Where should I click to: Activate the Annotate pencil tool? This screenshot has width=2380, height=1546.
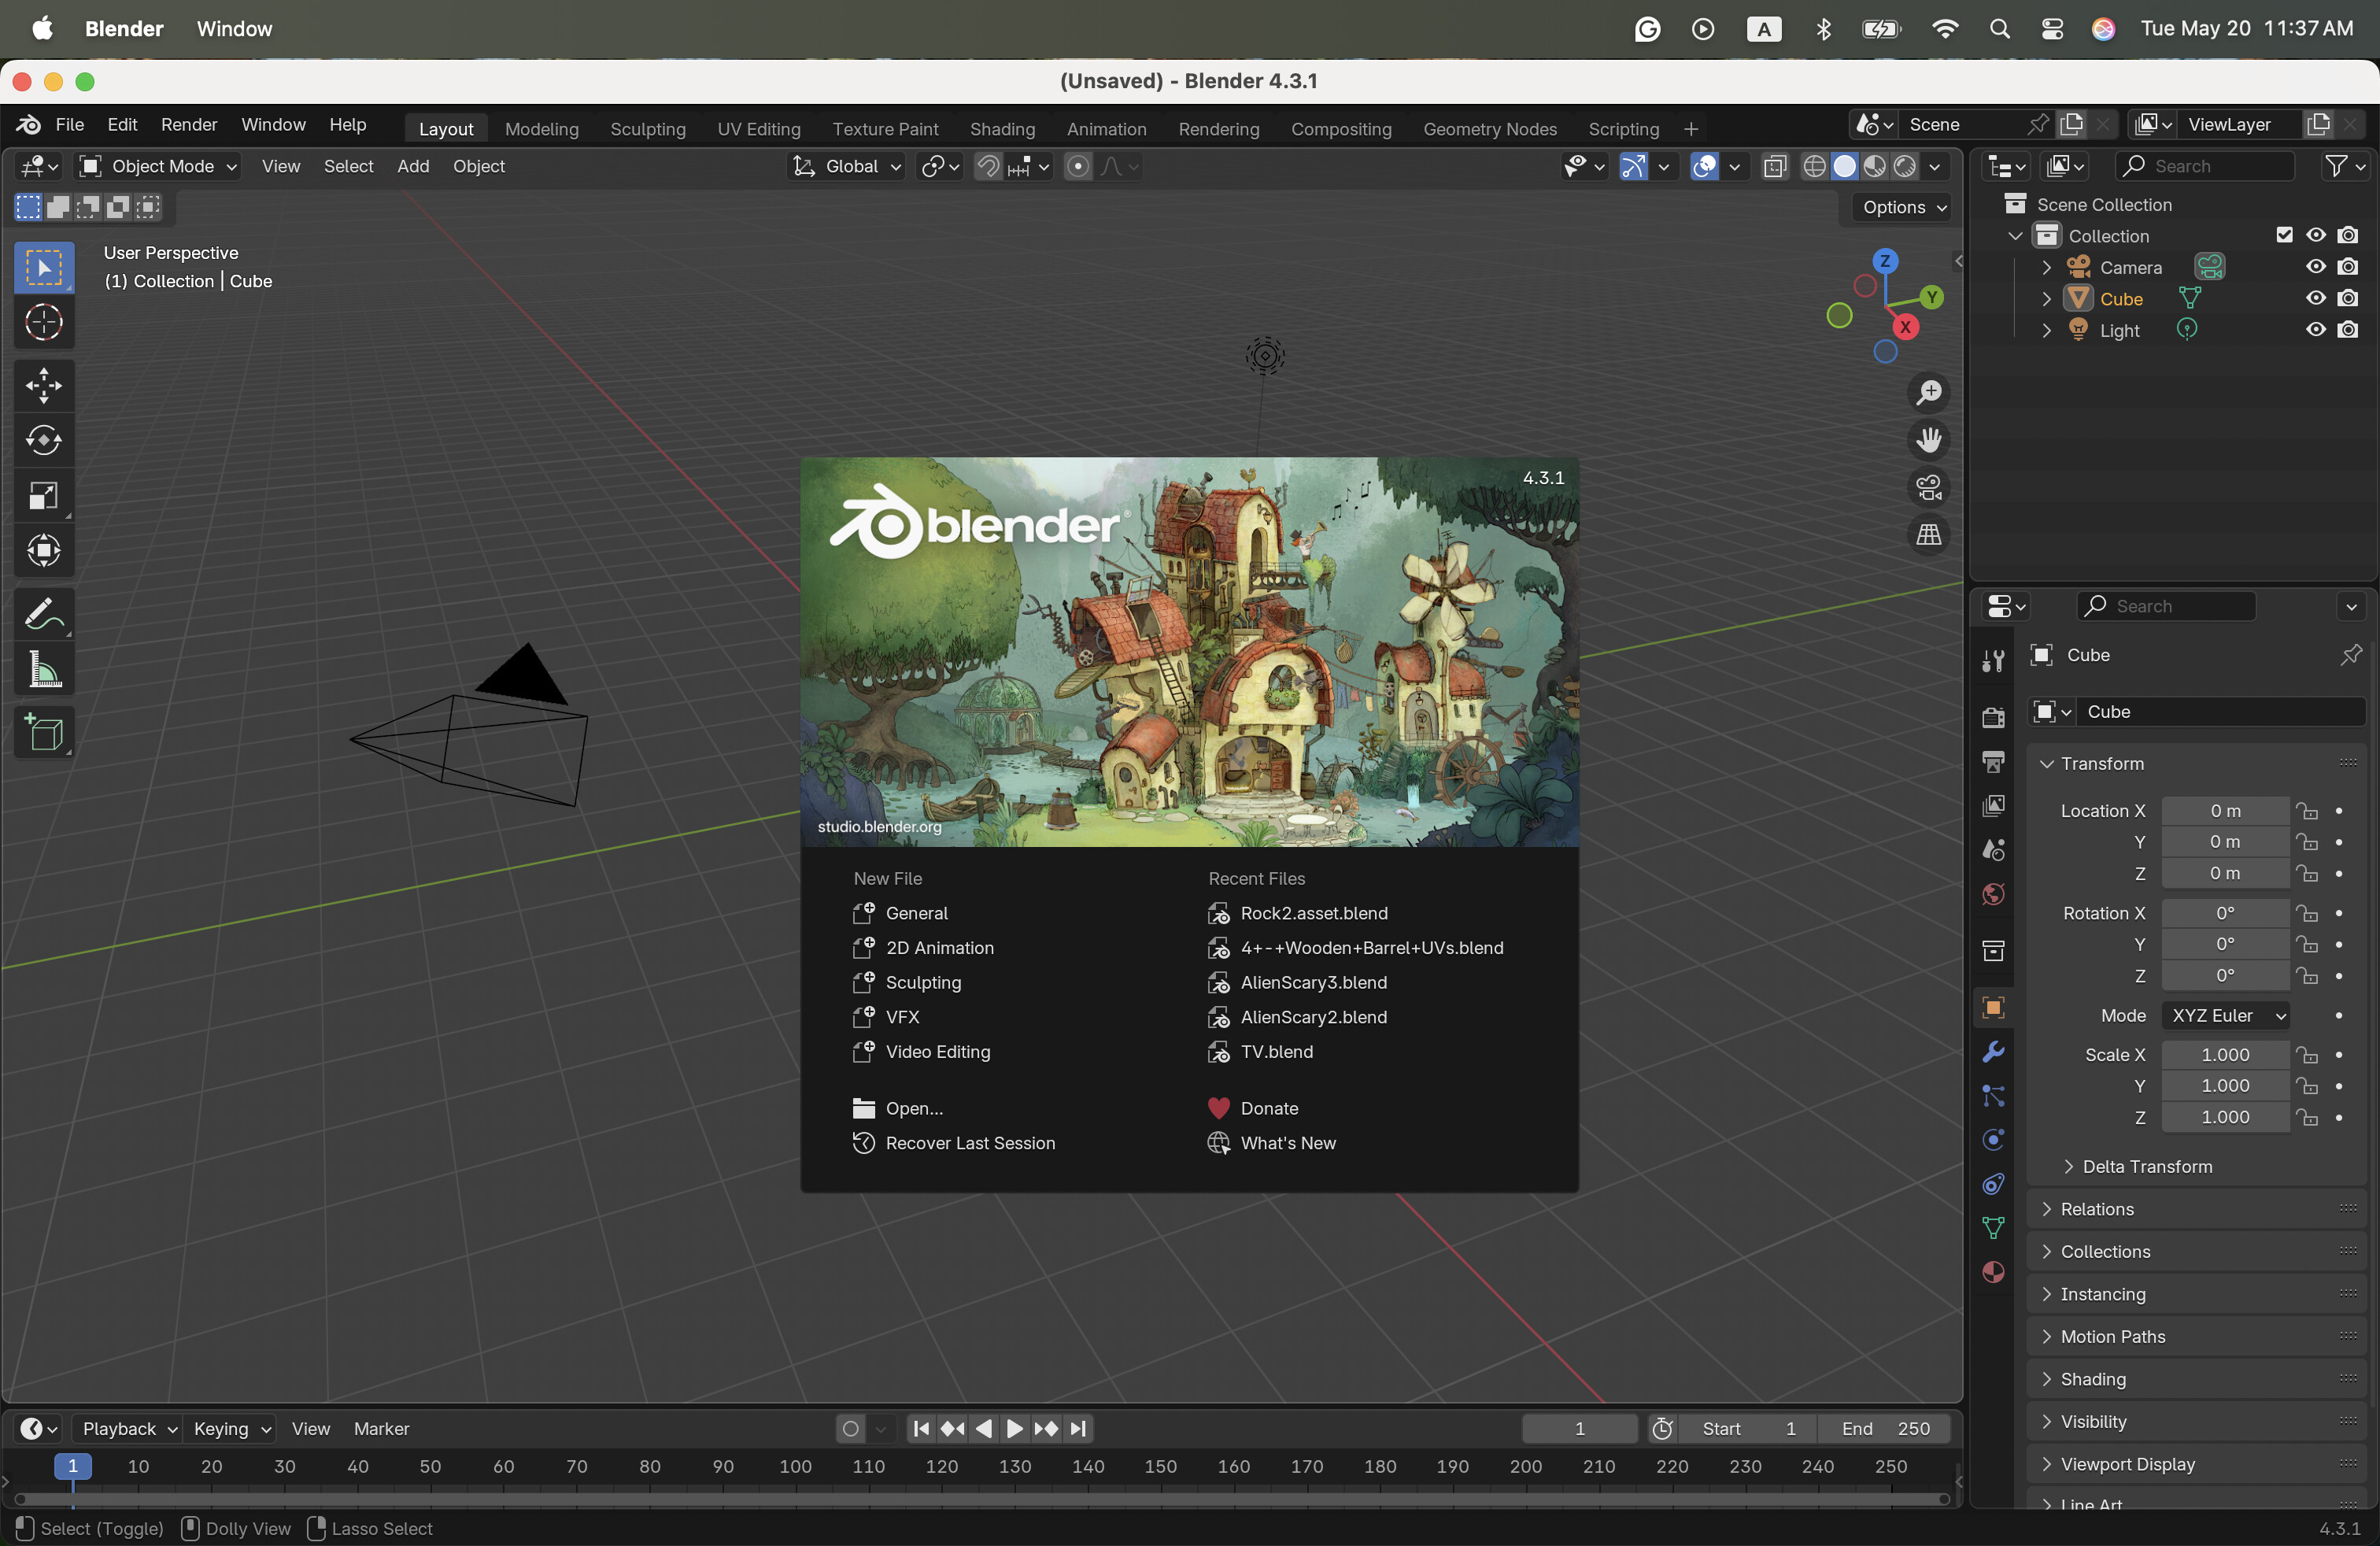click(44, 614)
